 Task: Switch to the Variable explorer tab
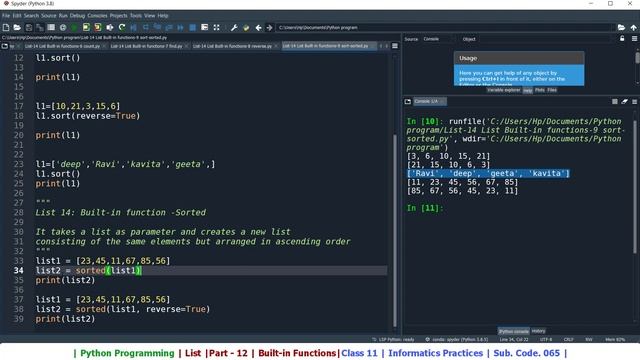pos(504,90)
